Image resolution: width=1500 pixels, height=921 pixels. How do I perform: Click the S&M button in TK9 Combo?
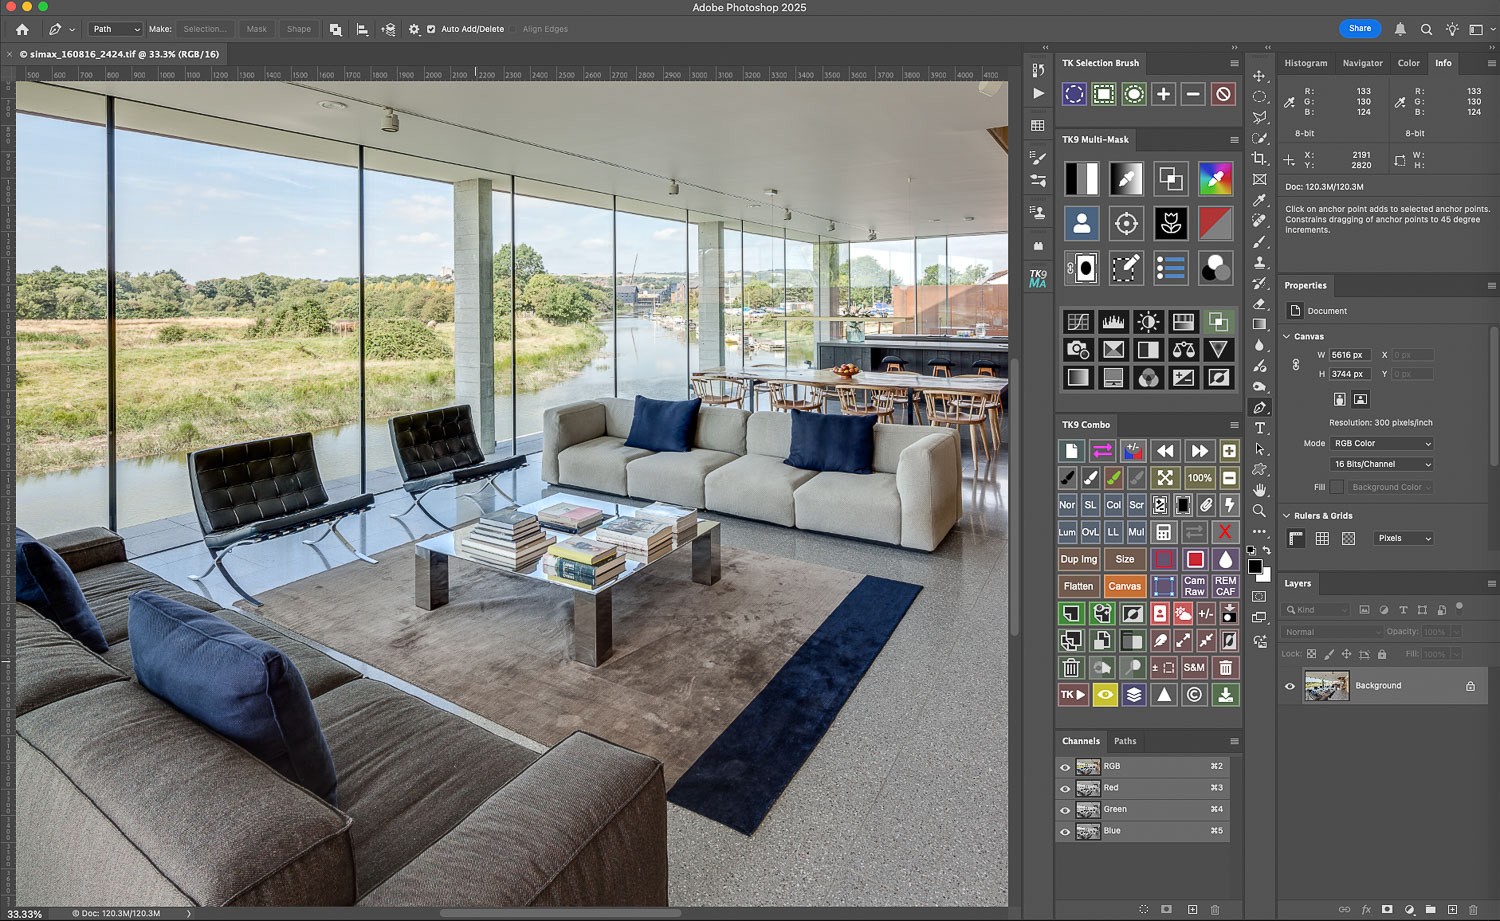point(1195,668)
